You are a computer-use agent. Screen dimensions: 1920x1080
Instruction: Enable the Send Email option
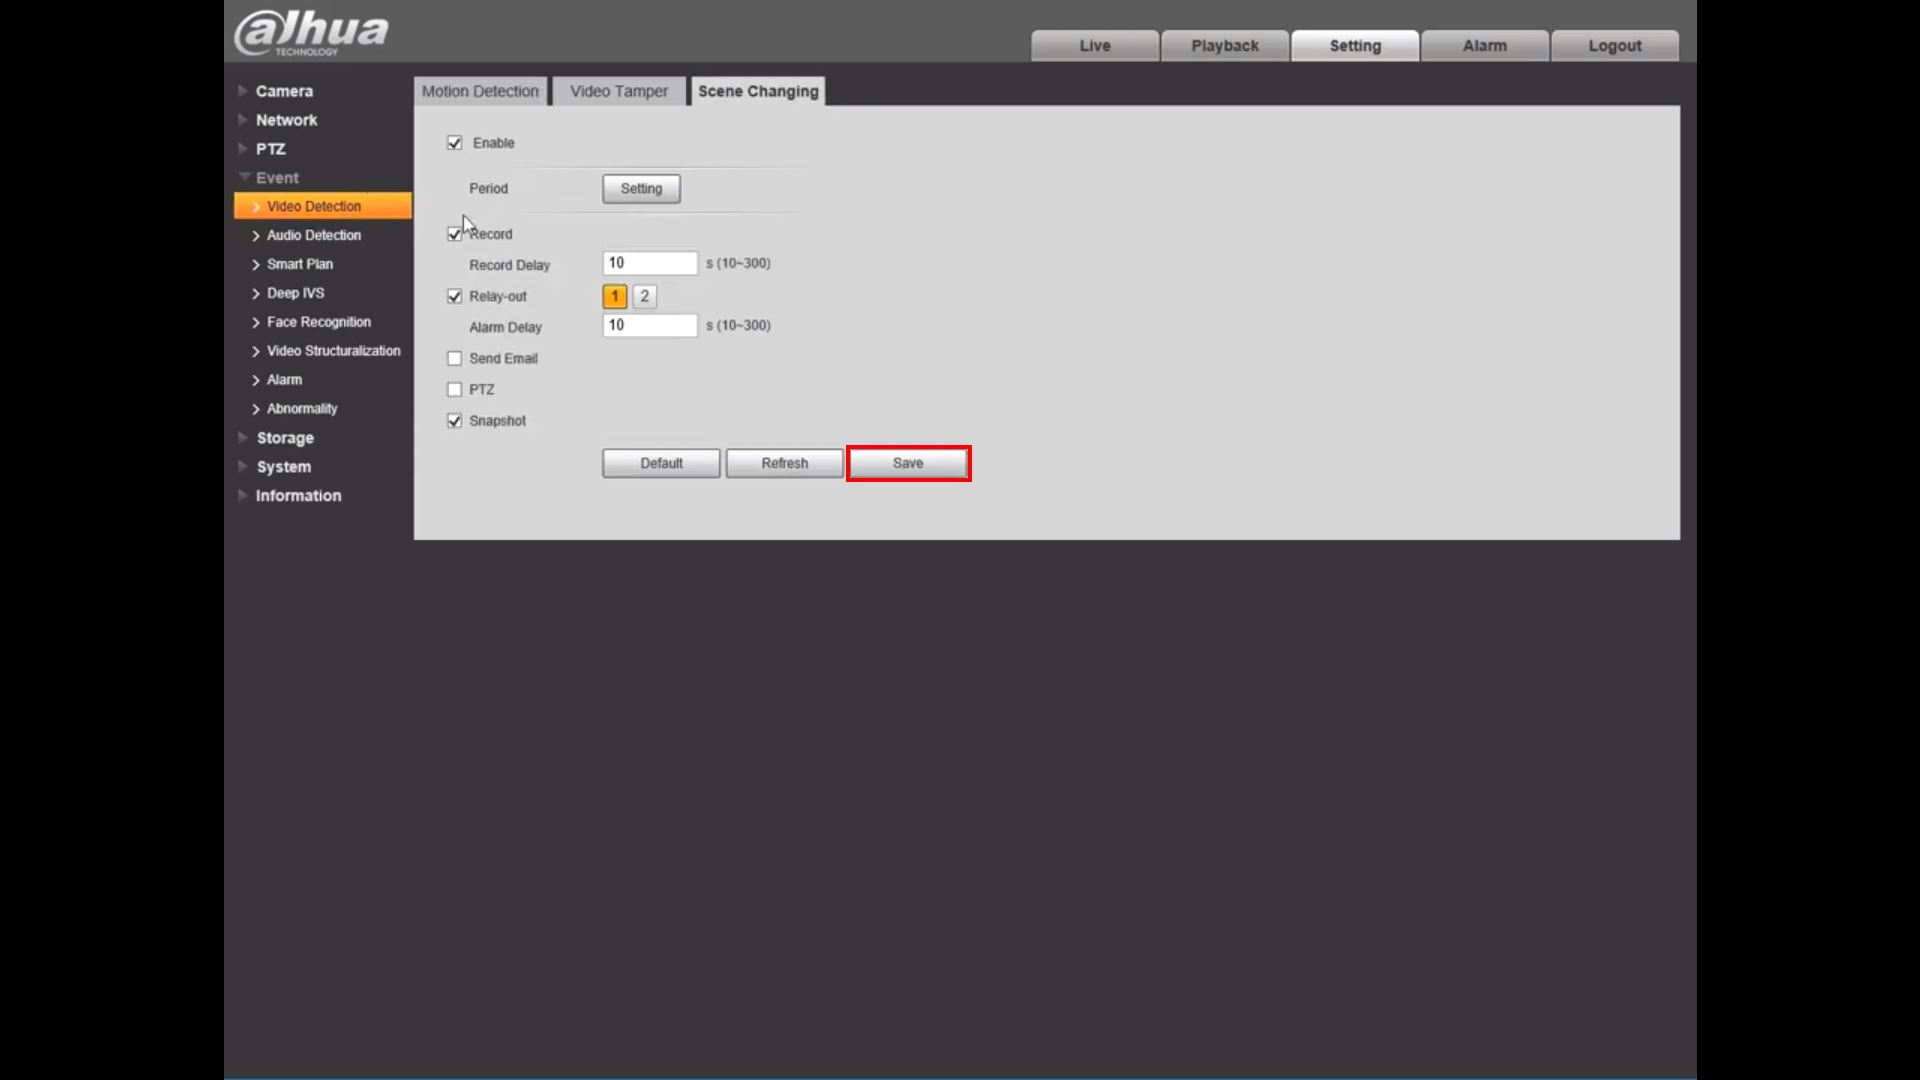point(455,358)
